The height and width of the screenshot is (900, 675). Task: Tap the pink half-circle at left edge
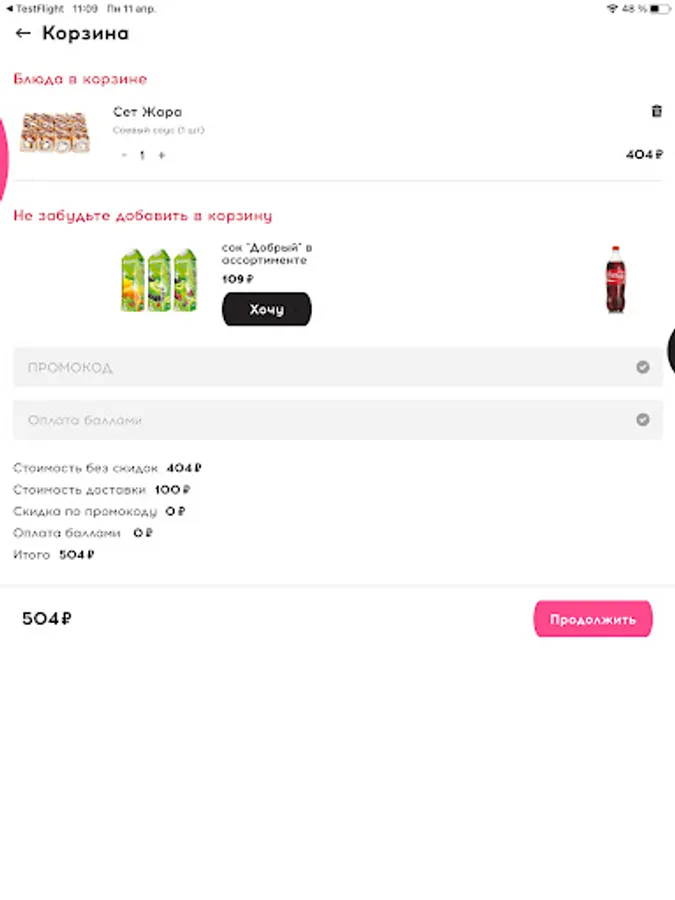(x=3, y=158)
